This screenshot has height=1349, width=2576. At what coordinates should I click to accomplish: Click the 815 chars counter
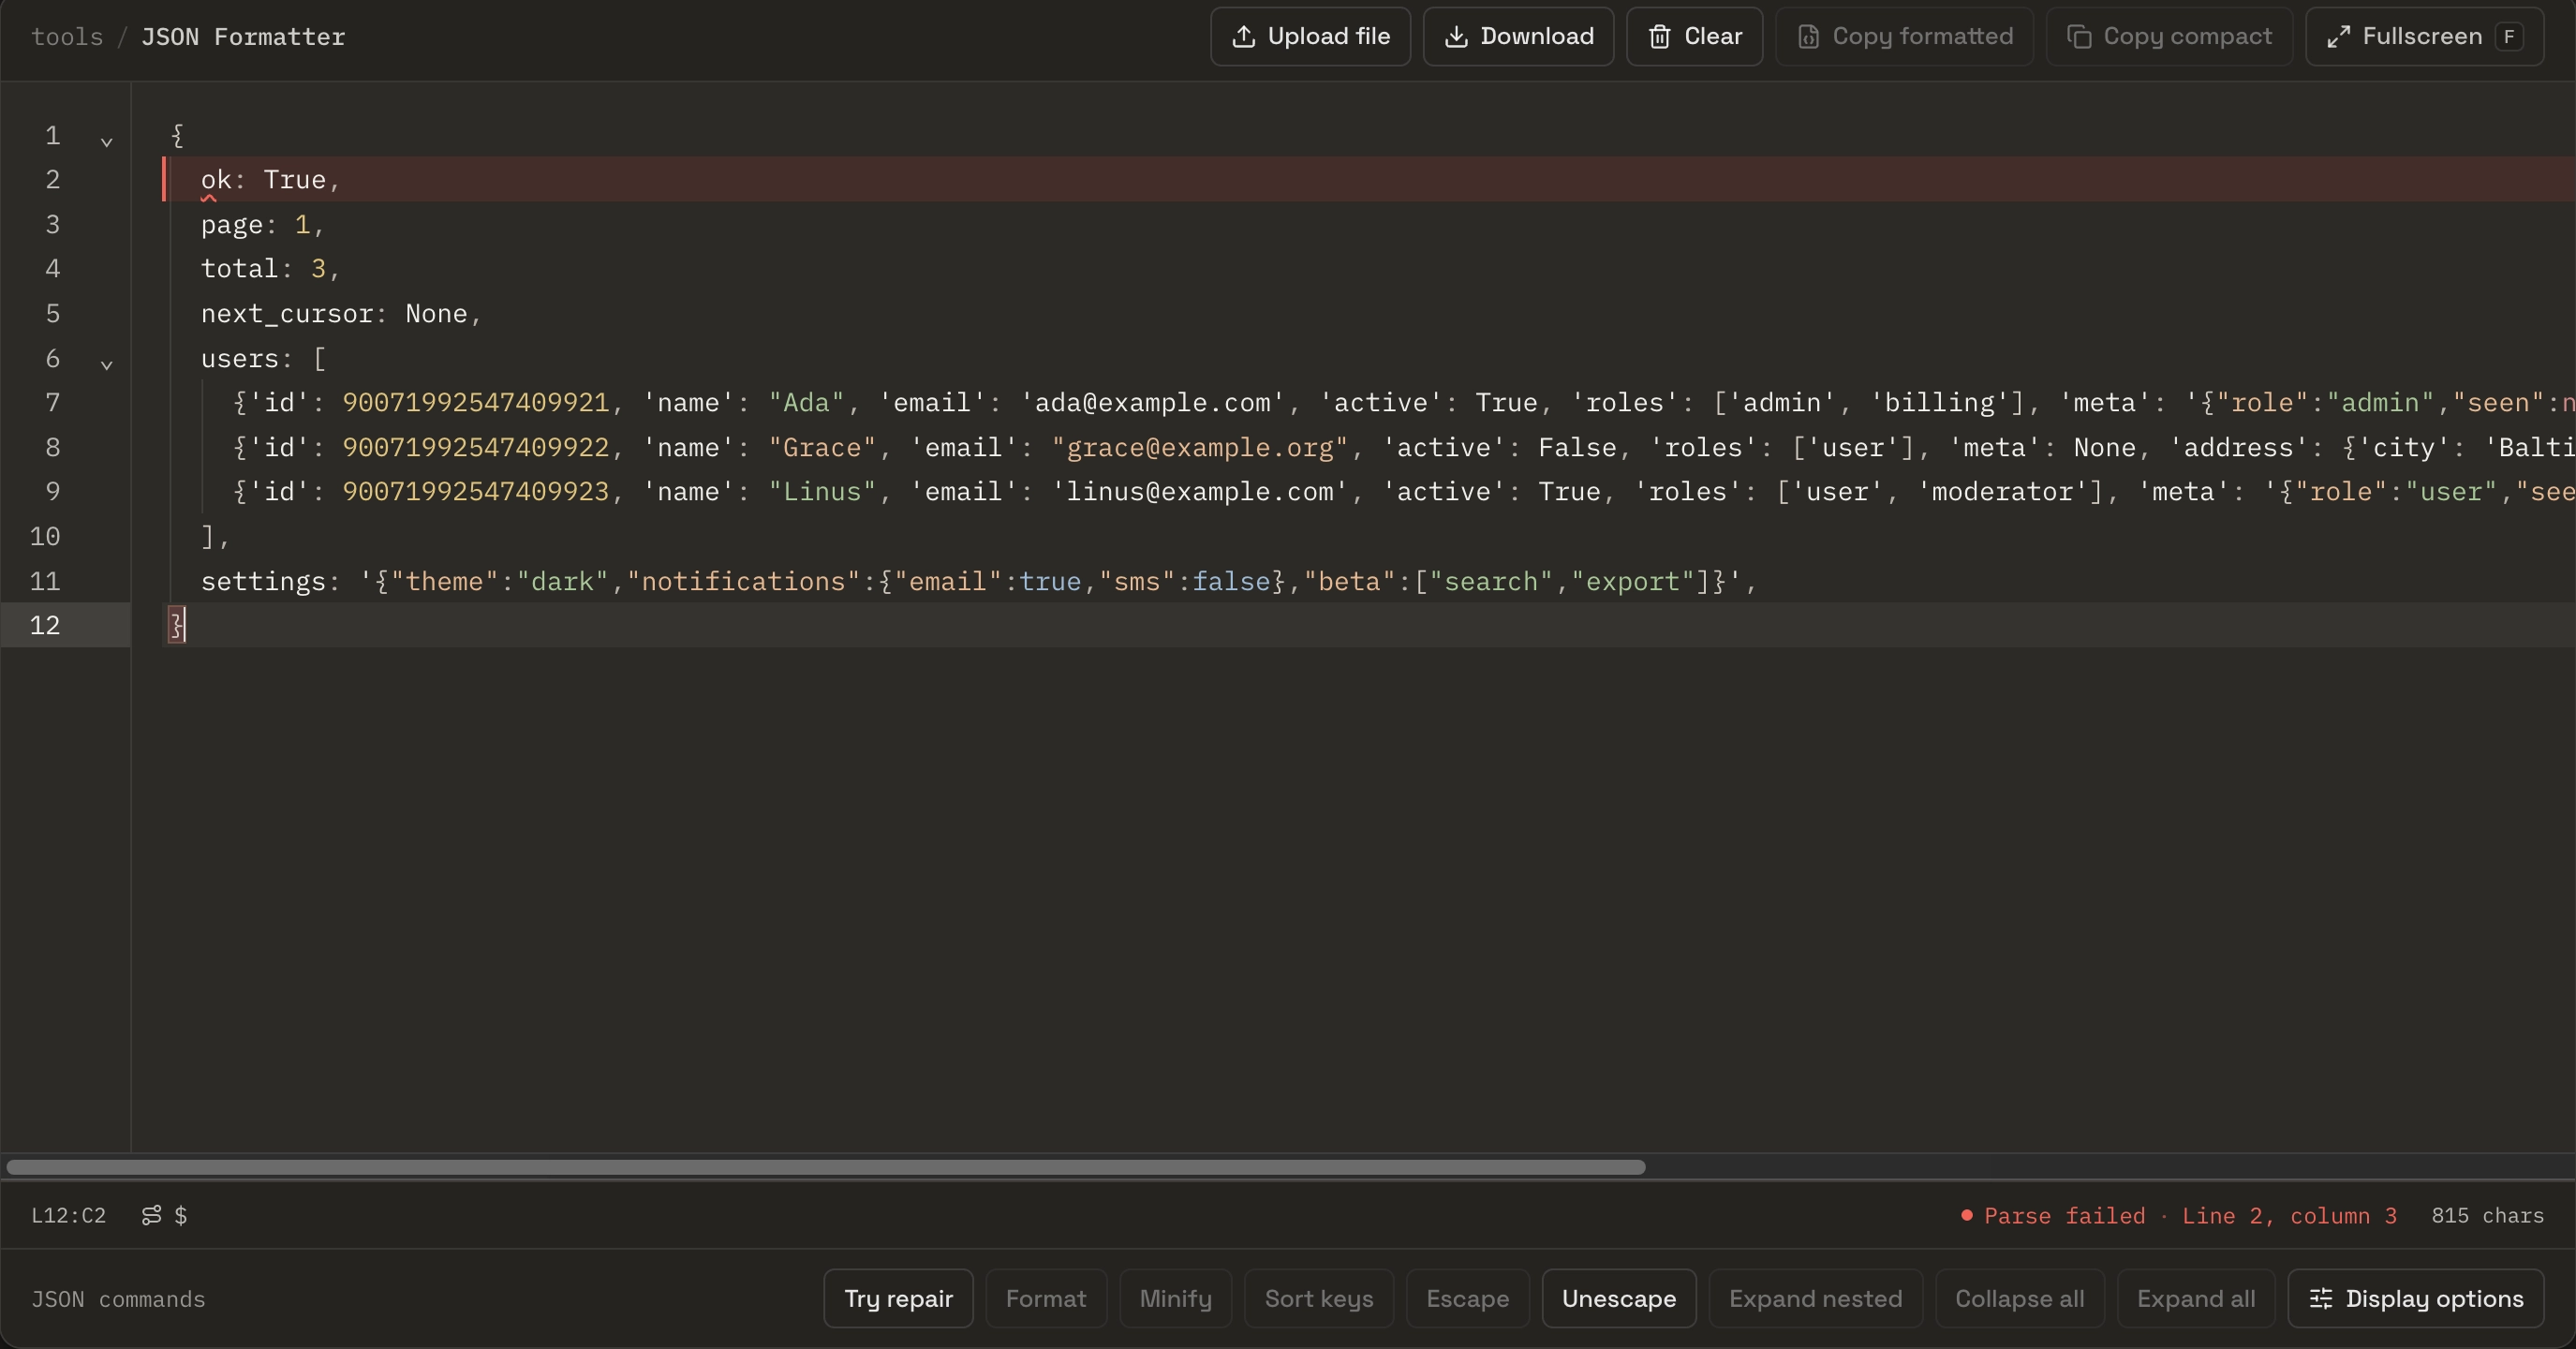[2487, 1215]
